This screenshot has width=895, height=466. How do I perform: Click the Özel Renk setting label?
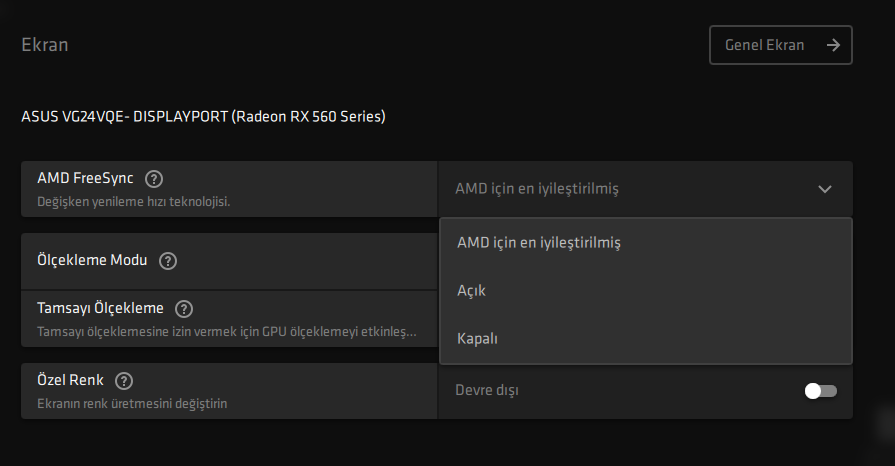pos(70,380)
